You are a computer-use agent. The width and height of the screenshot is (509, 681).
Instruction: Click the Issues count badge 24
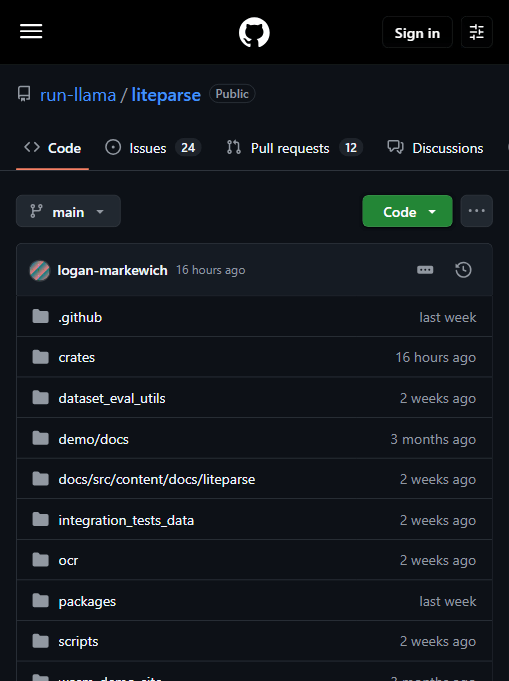tap(188, 148)
